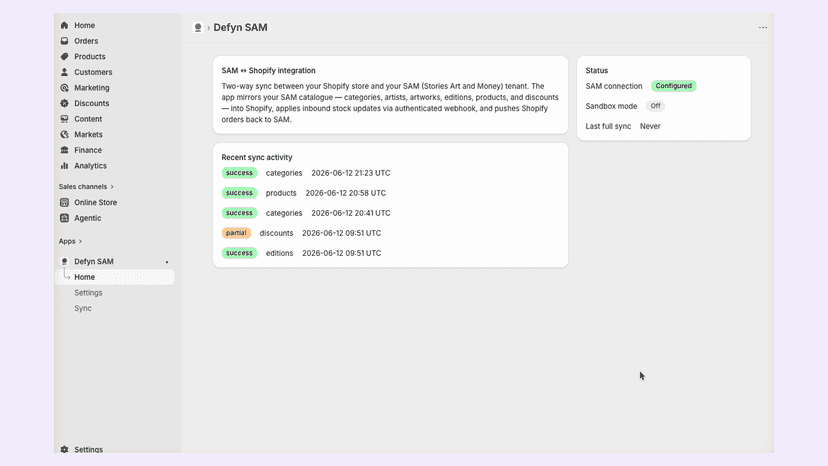
Task: Click the Analytics bar chart icon
Action: coord(64,165)
